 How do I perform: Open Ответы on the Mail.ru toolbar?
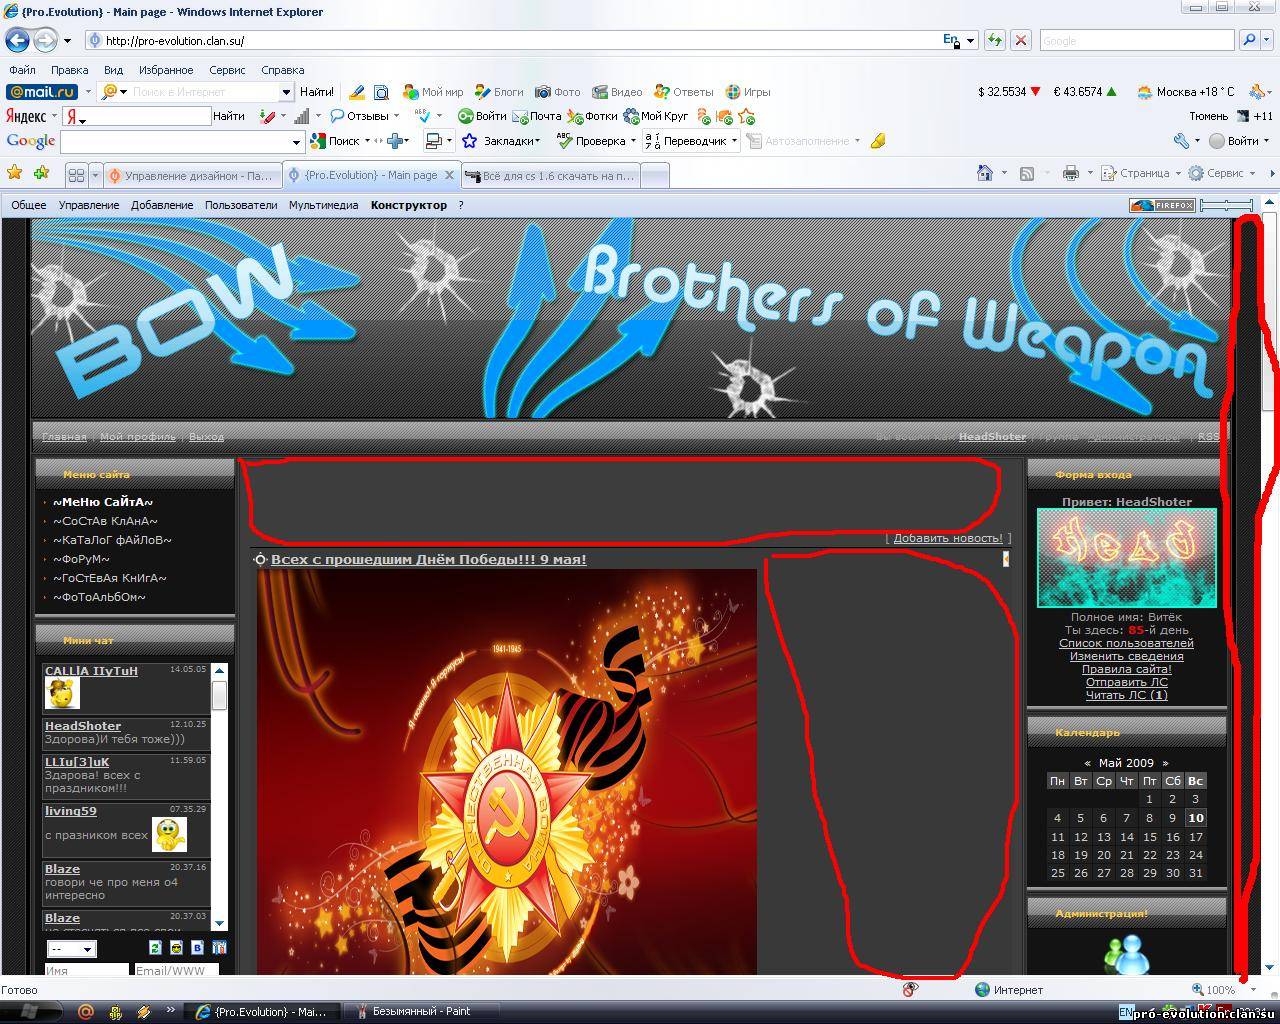[x=684, y=92]
